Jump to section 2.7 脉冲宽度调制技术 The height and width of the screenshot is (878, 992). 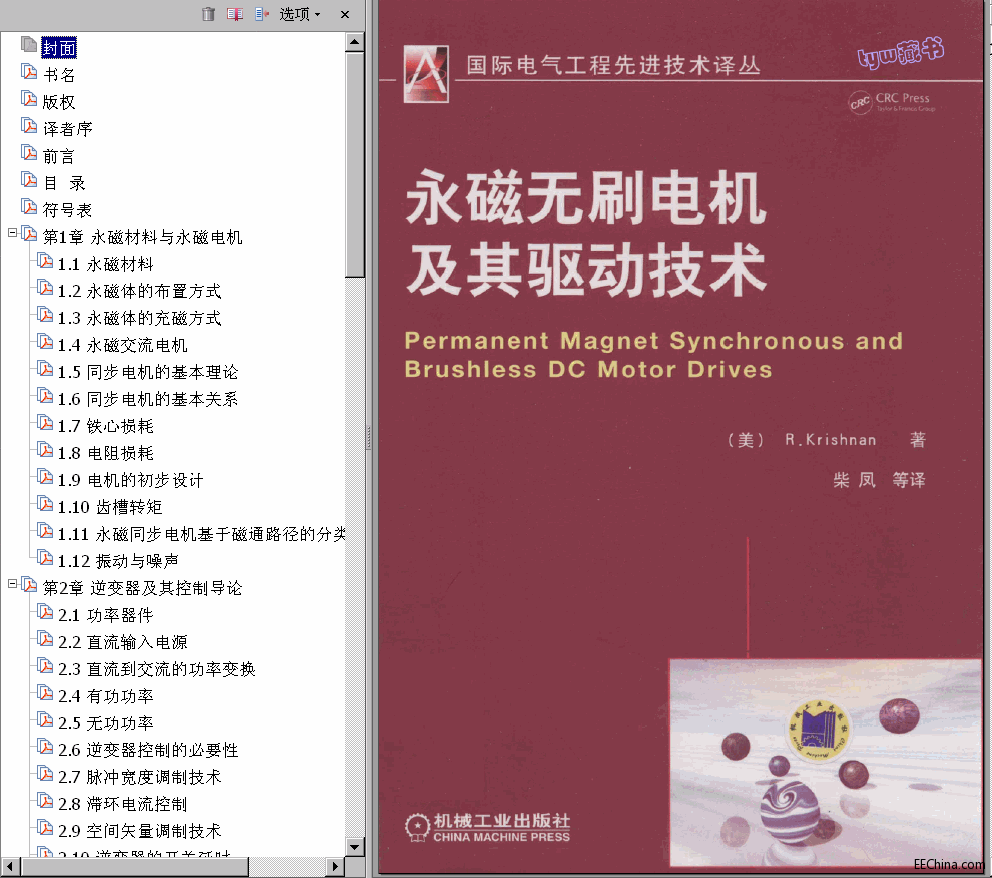(140, 777)
